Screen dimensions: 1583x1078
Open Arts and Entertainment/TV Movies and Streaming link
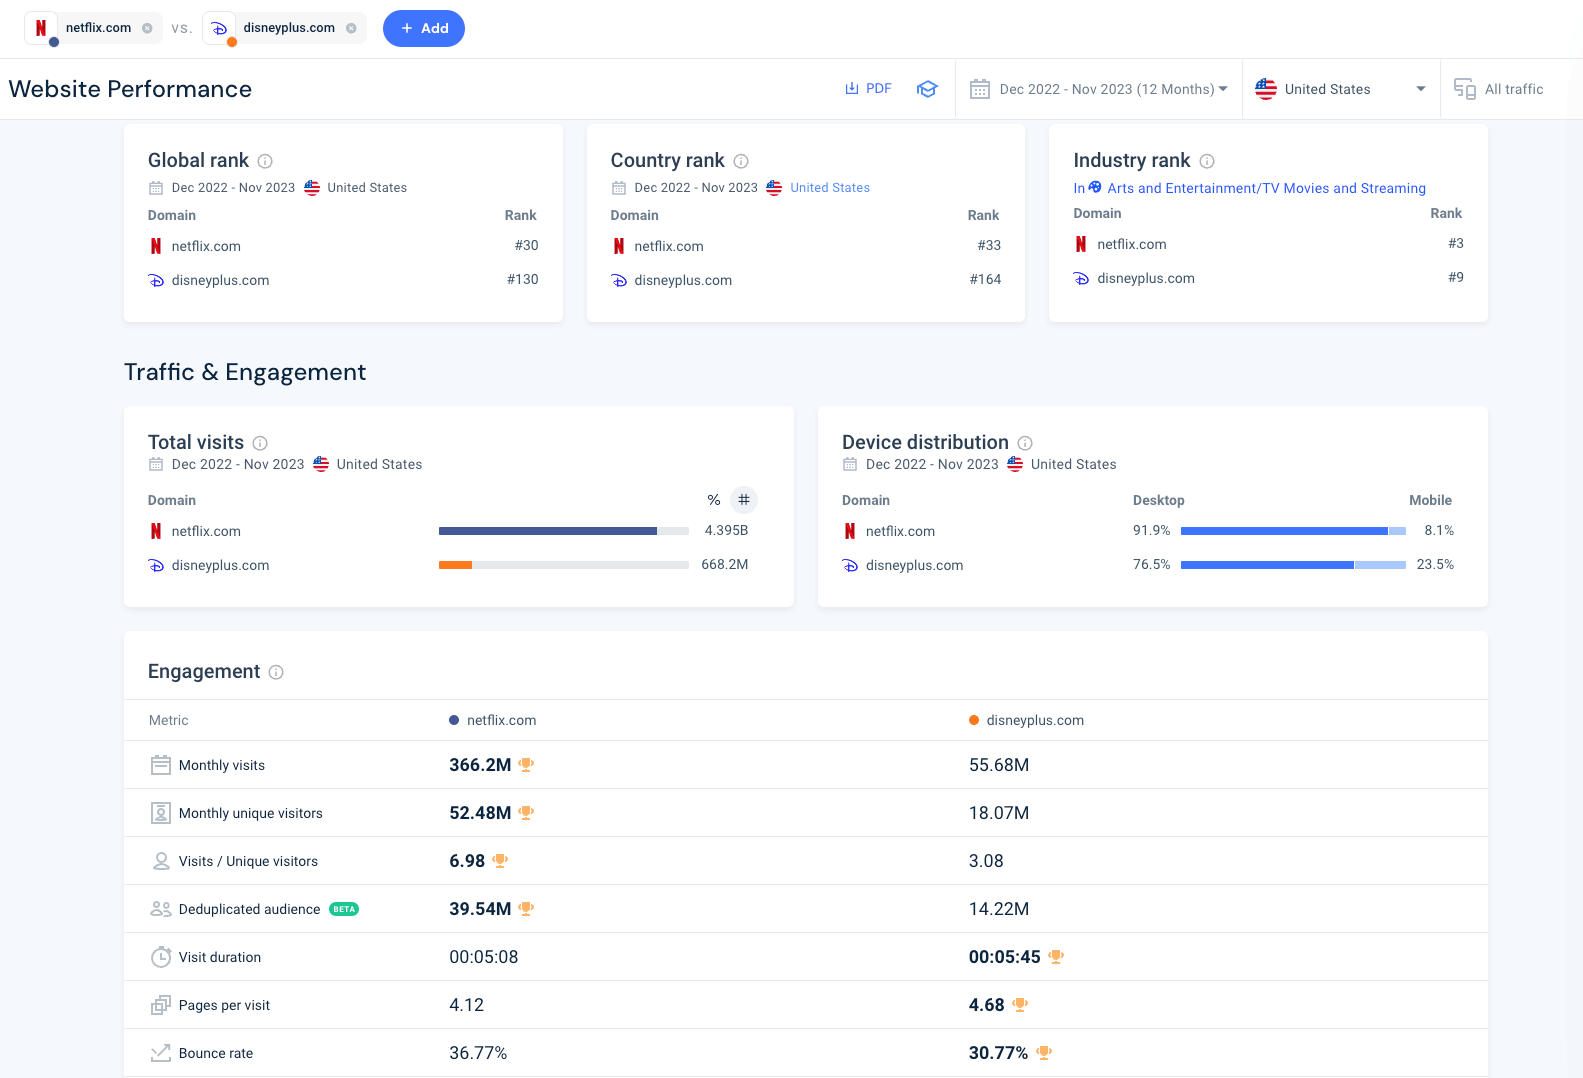tap(1266, 188)
